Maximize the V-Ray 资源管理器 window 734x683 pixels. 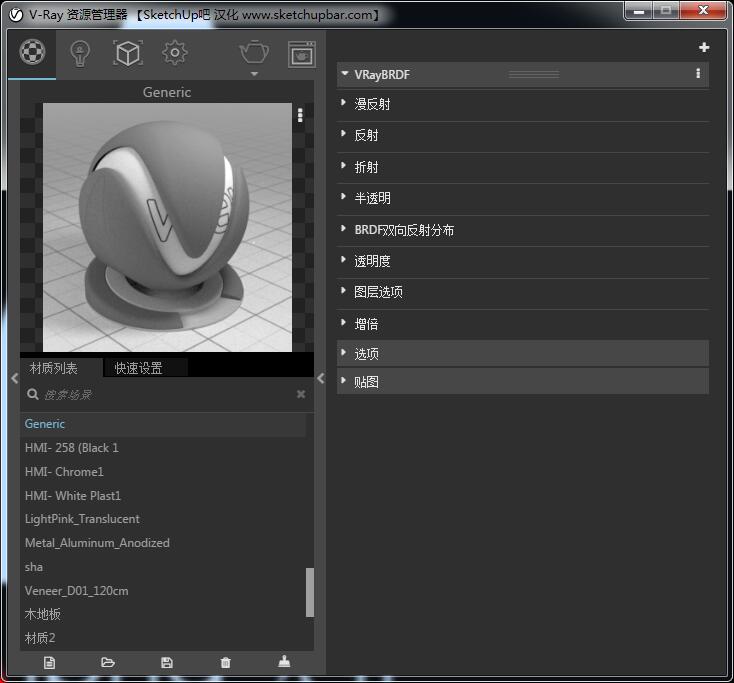pos(665,11)
